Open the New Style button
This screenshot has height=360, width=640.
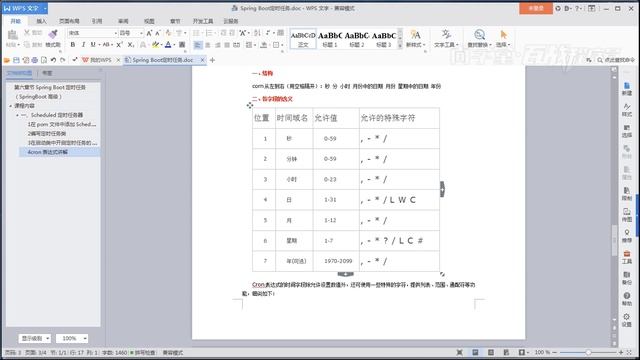(415, 38)
